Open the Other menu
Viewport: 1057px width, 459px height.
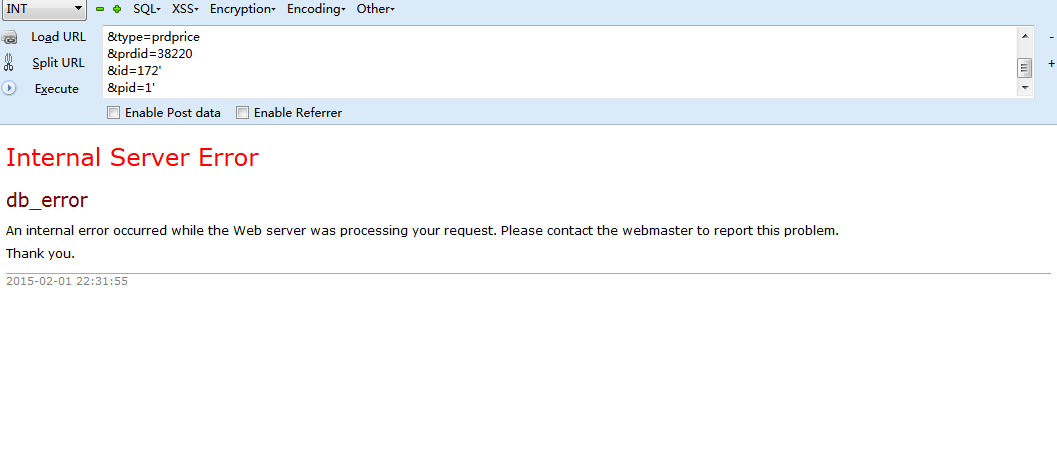tap(375, 9)
